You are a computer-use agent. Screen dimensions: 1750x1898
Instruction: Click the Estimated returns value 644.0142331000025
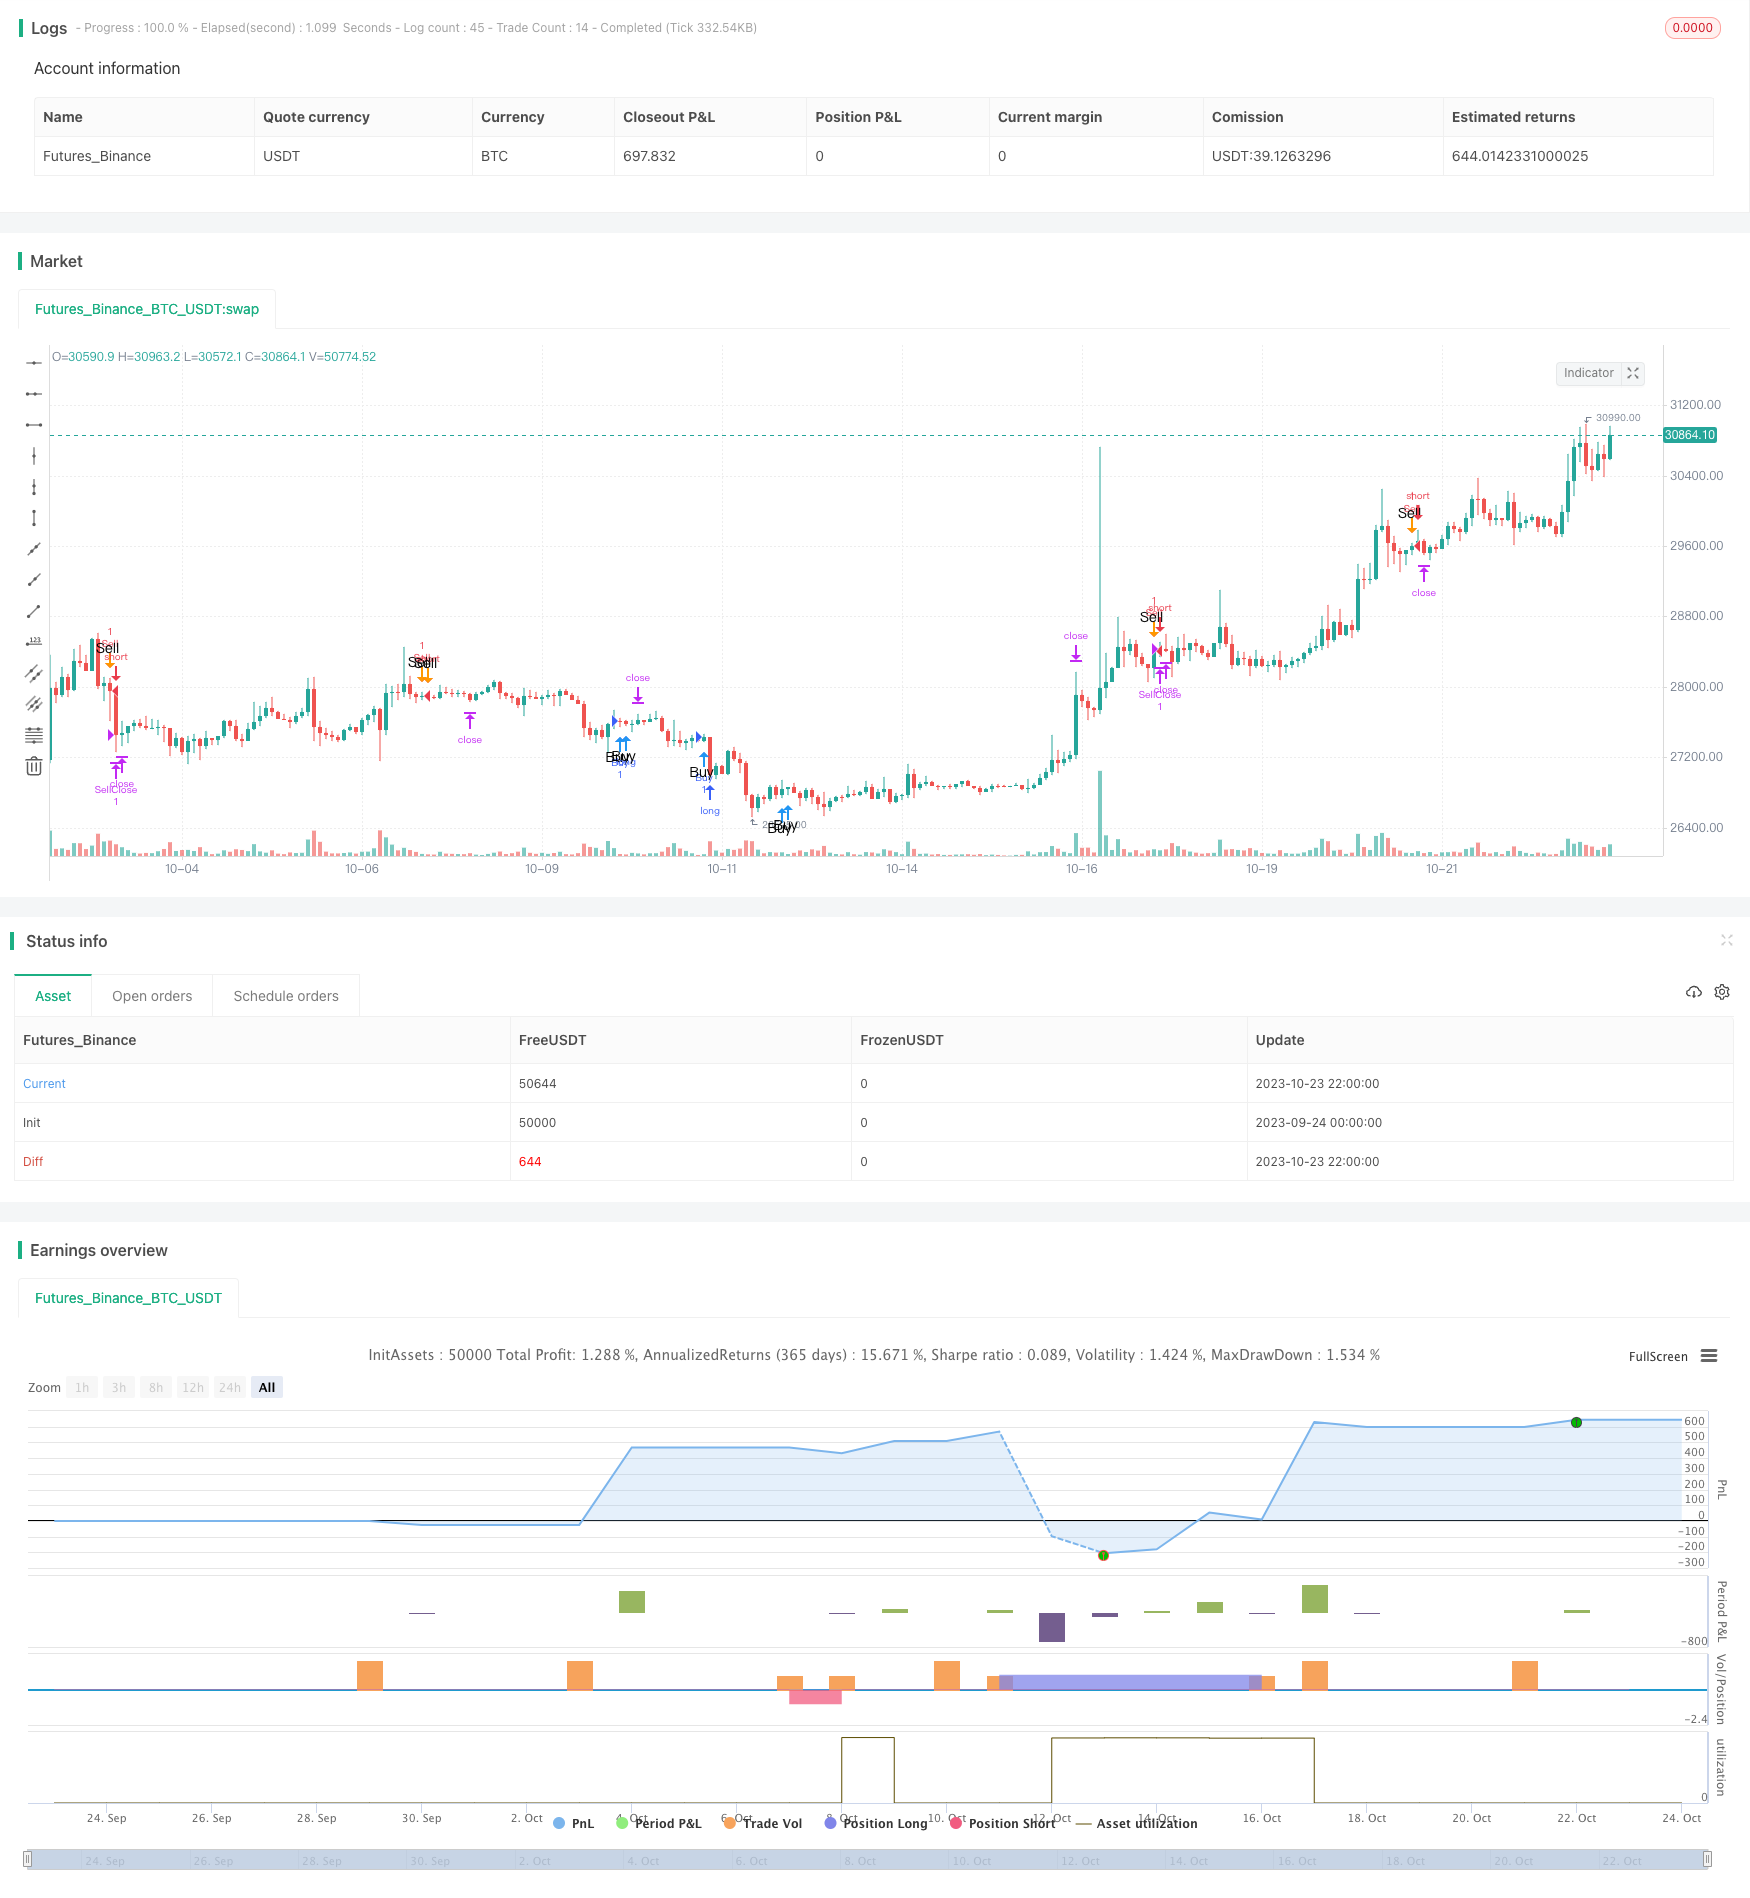tap(1520, 156)
